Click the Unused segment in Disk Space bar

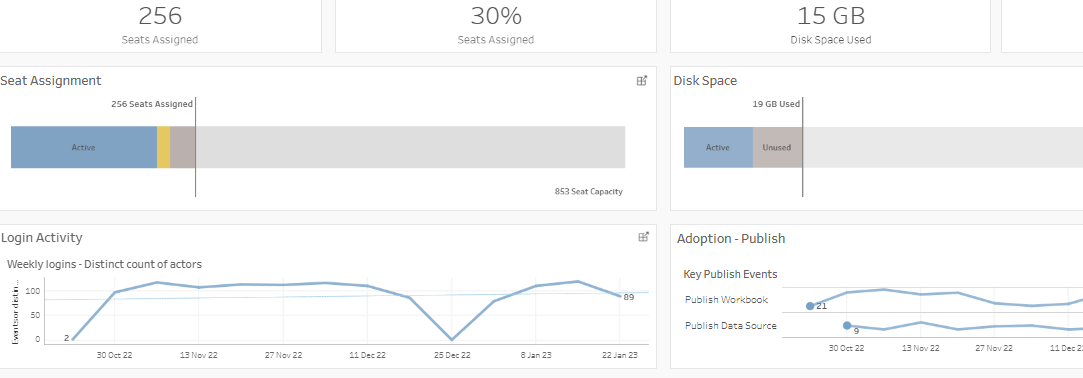coord(777,147)
